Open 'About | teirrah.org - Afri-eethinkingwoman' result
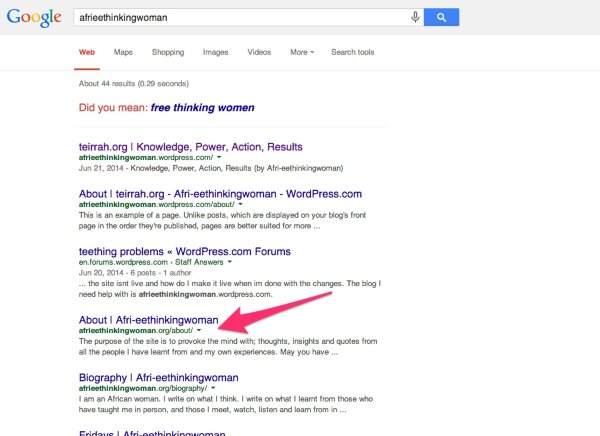 (220, 194)
